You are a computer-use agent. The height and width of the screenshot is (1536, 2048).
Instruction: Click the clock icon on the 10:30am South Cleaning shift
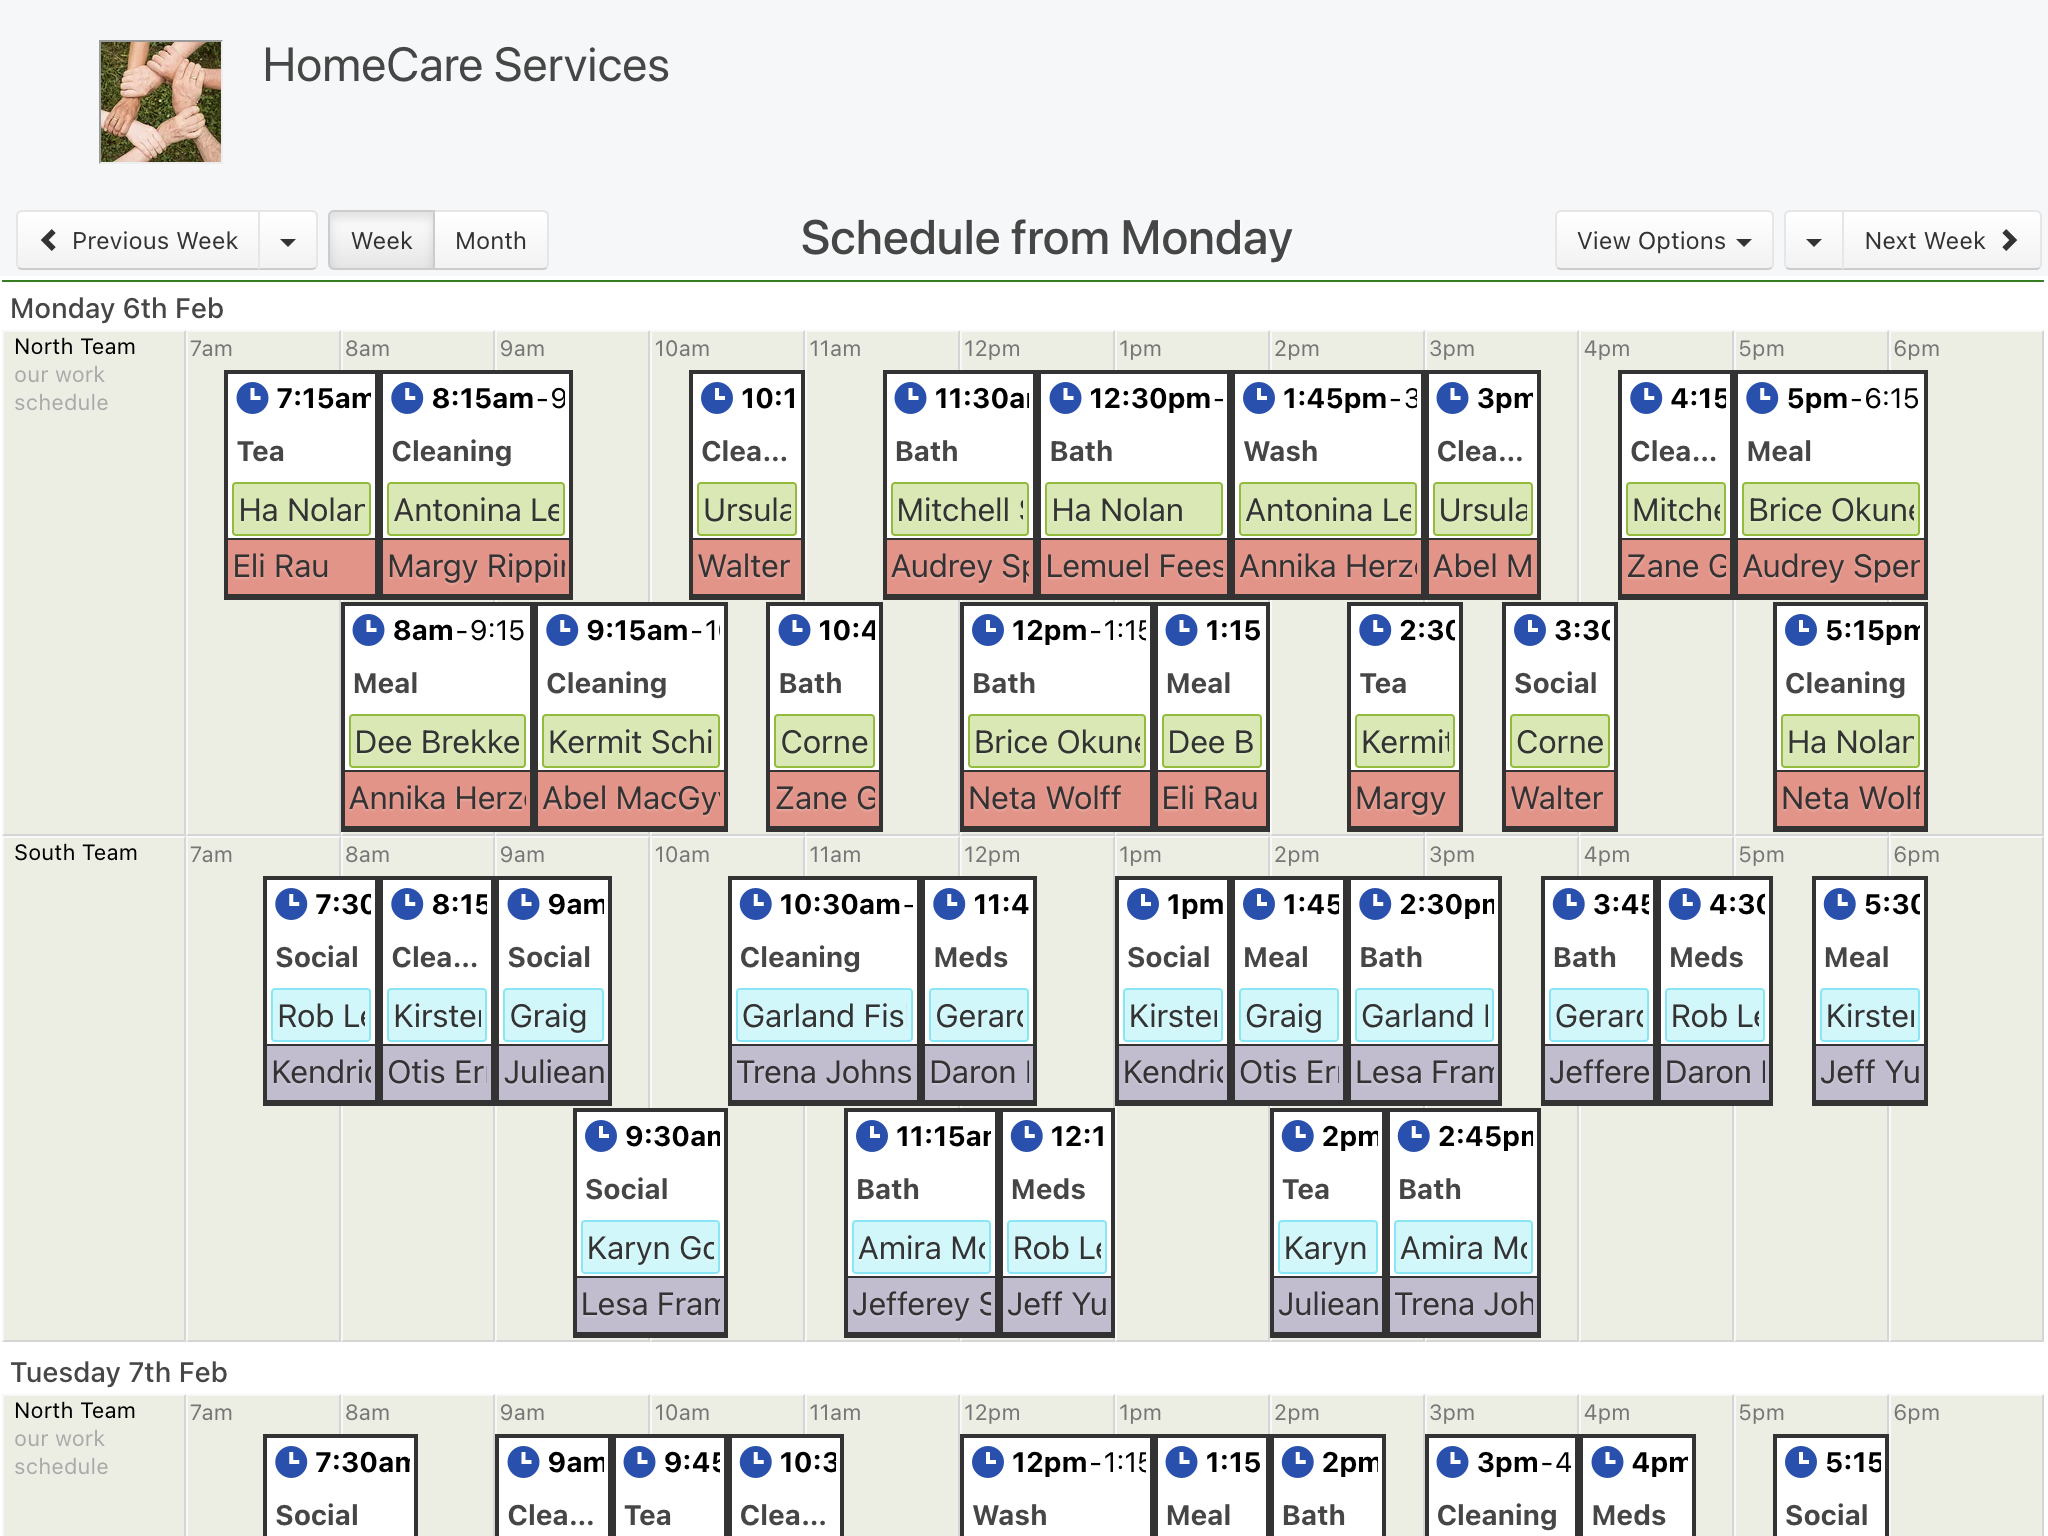coord(755,903)
